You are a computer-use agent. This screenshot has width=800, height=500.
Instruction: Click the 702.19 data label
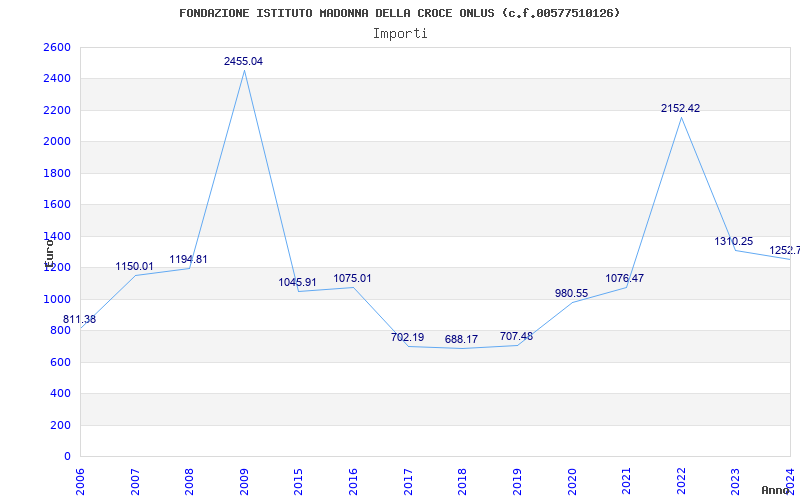coord(407,337)
